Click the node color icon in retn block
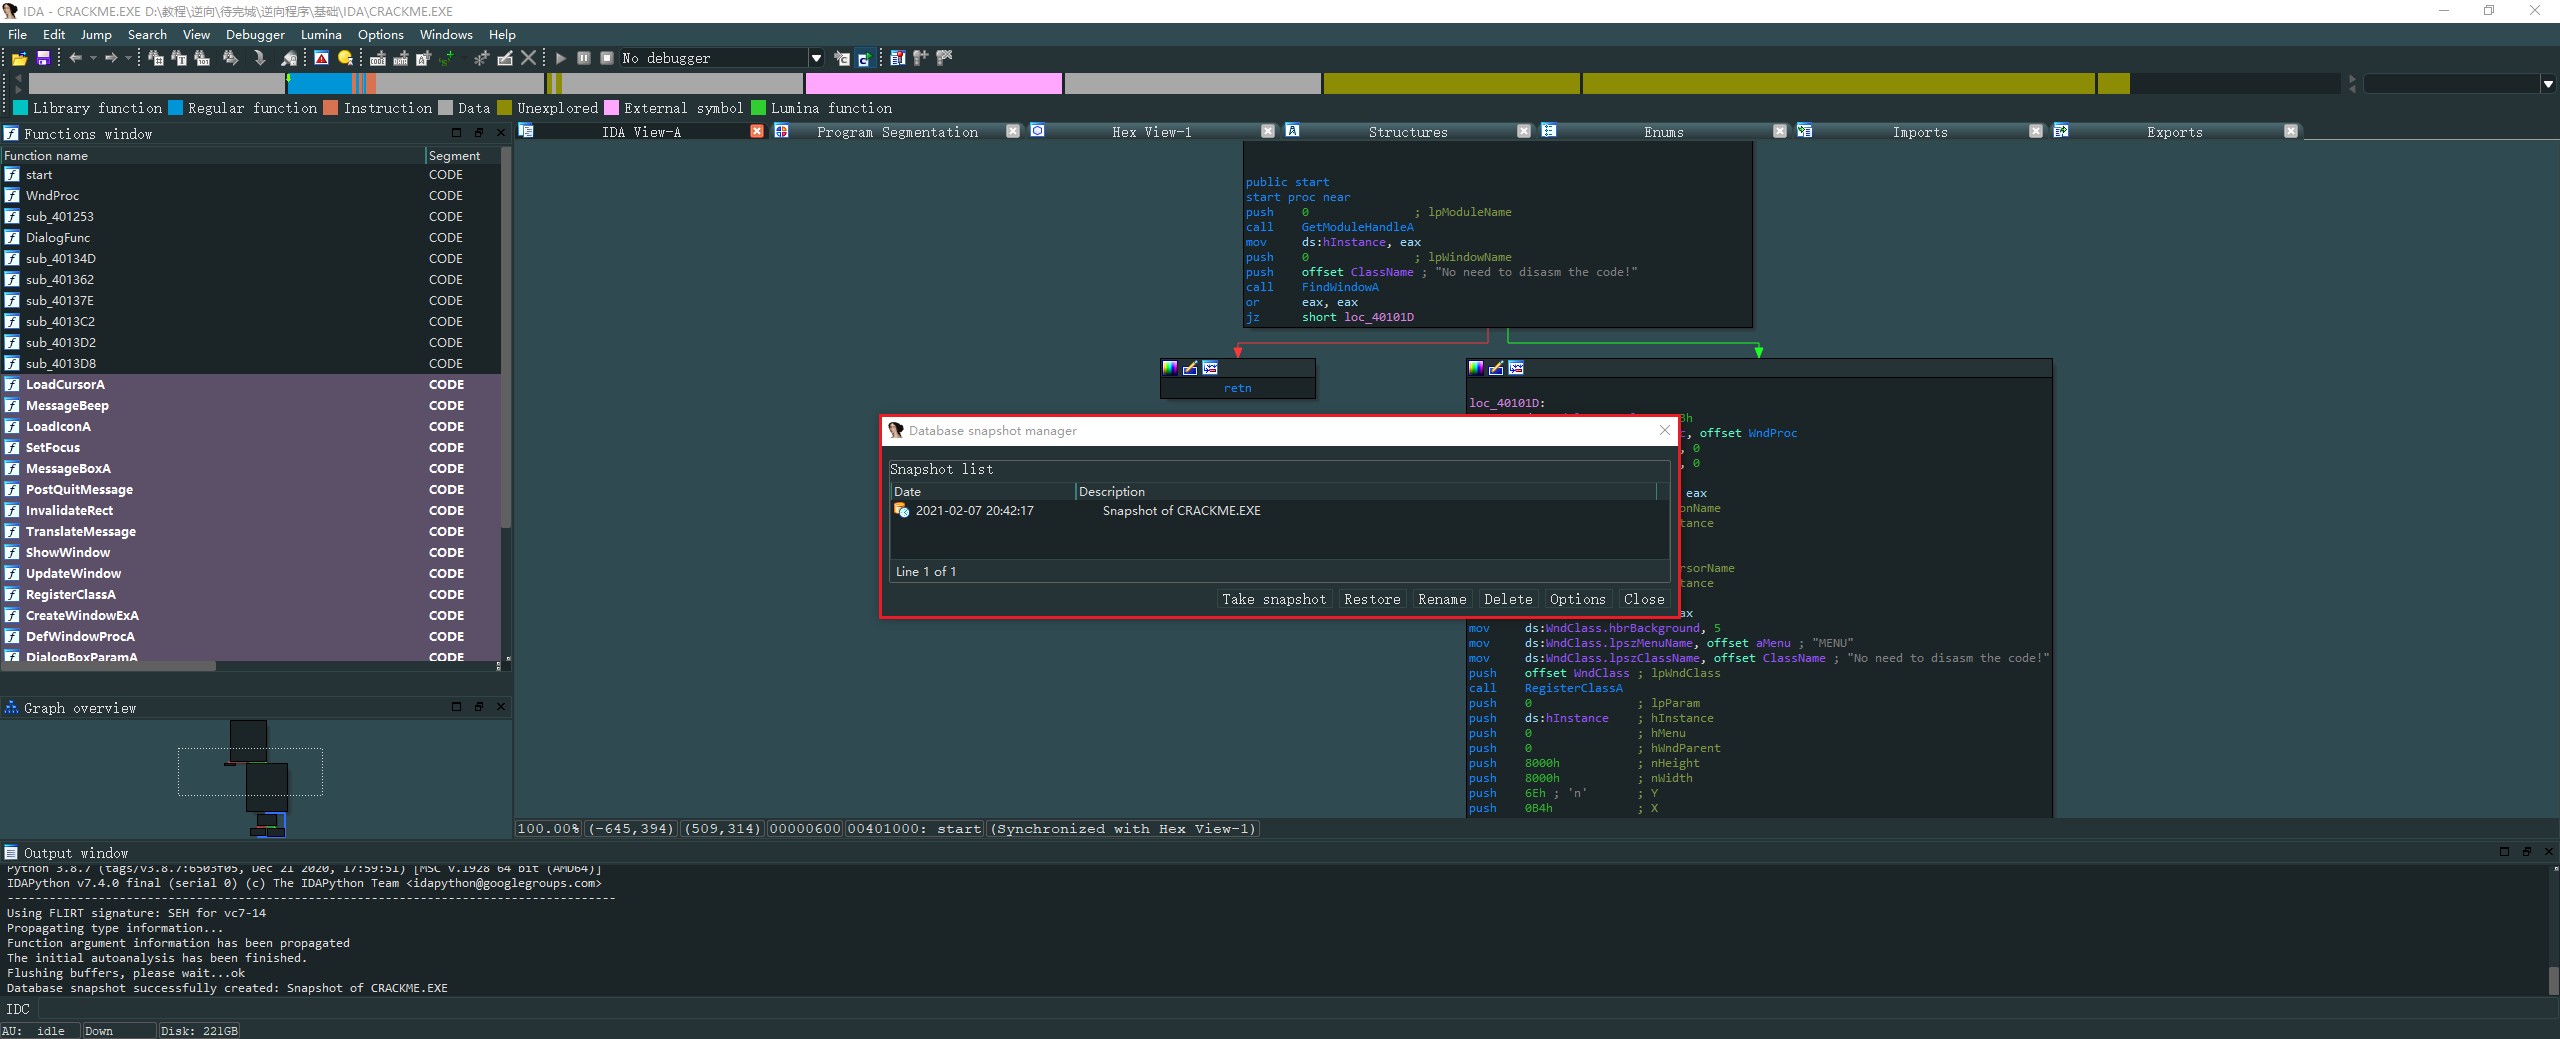This screenshot has height=1039, width=2560. [1170, 368]
